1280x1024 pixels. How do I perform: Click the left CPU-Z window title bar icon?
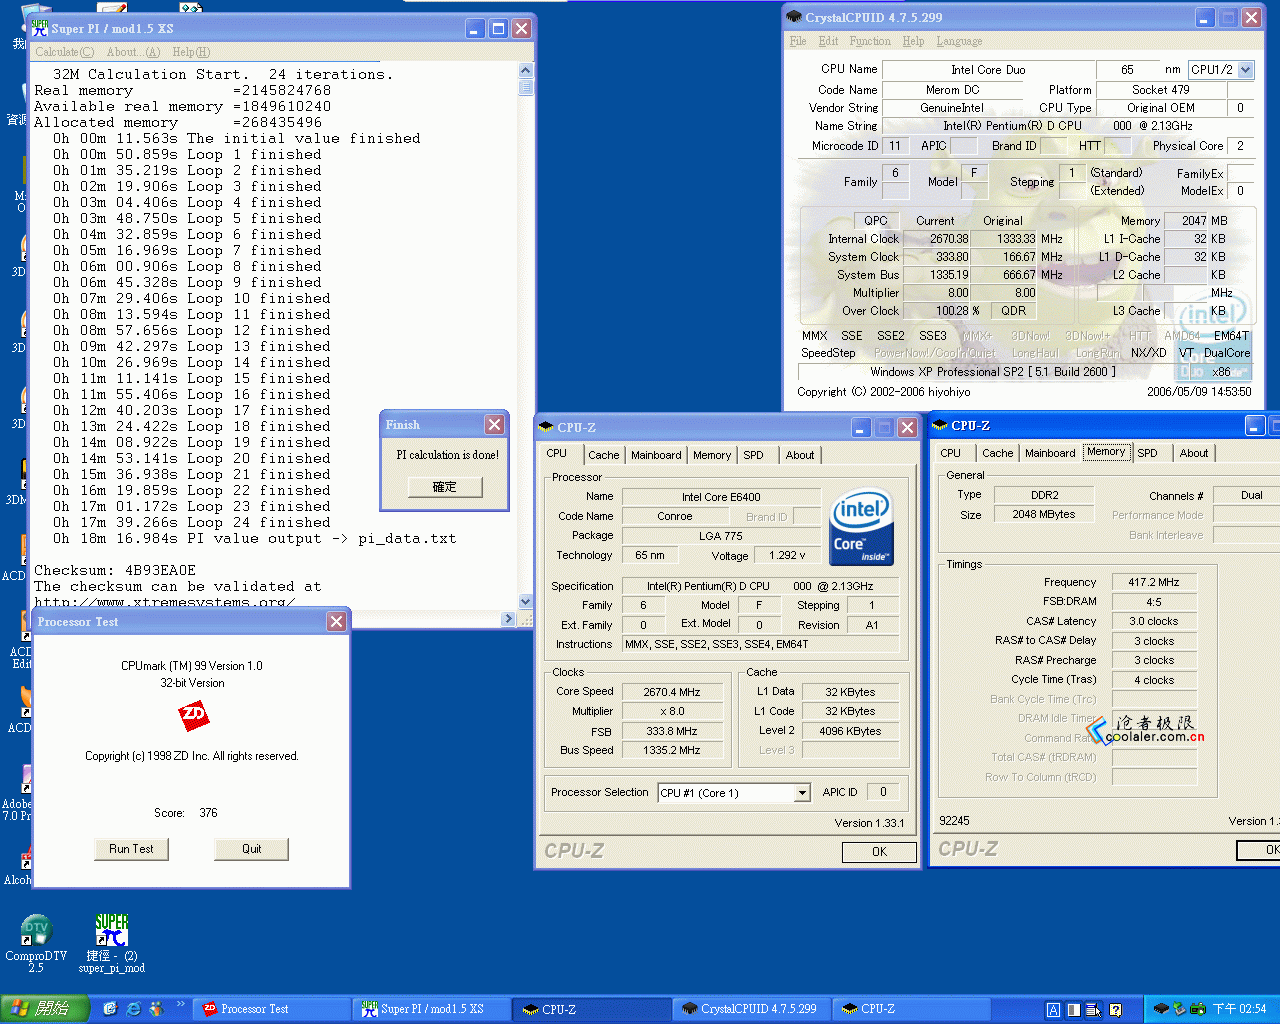pos(546,427)
